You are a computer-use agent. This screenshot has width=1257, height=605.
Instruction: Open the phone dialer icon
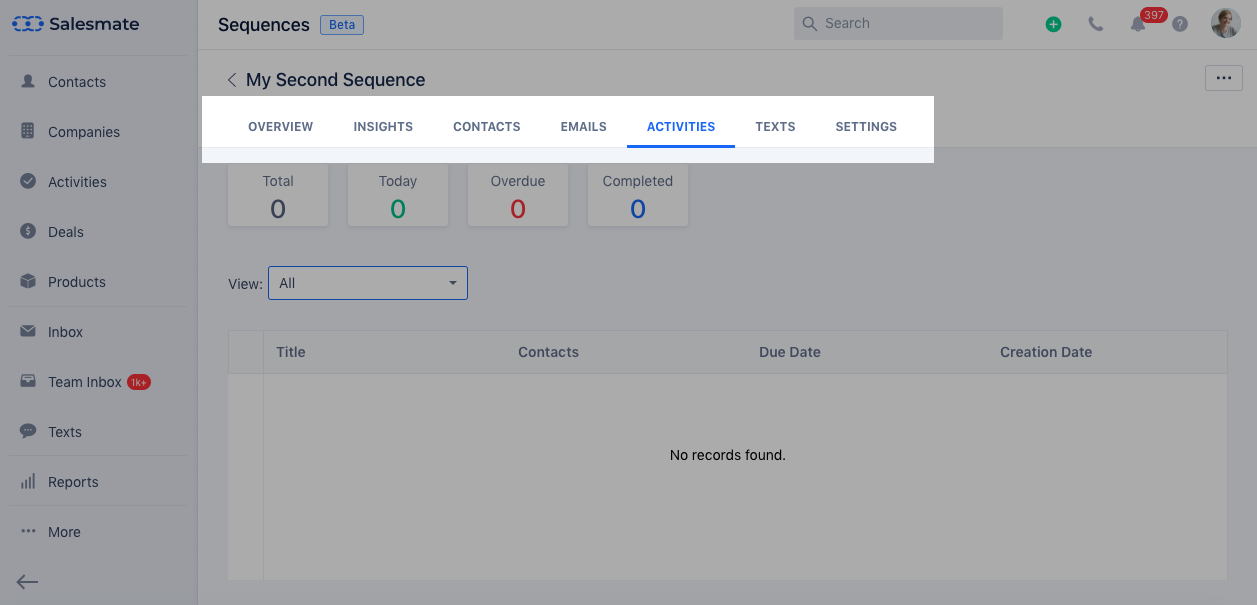pyautogui.click(x=1096, y=24)
